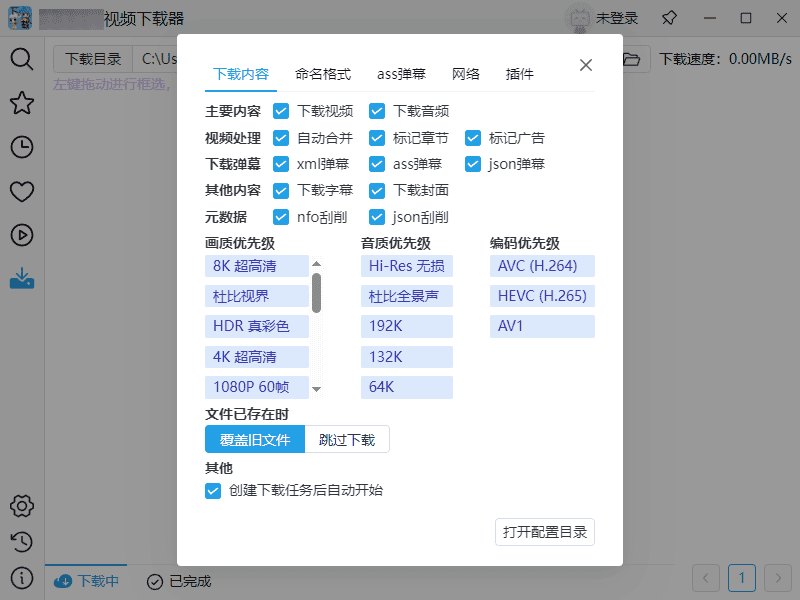Switch to 下载内容 tab
Image resolution: width=800 pixels, height=600 pixels.
(x=241, y=74)
